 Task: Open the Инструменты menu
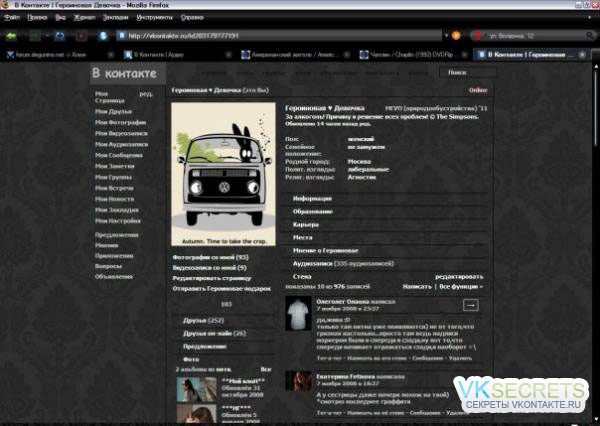(155, 17)
